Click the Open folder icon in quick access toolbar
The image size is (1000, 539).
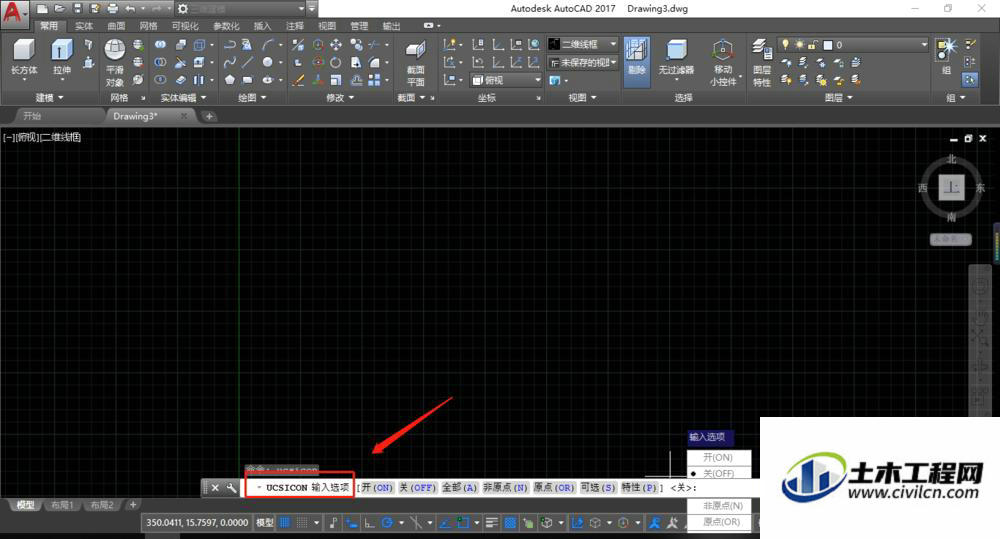pos(60,8)
